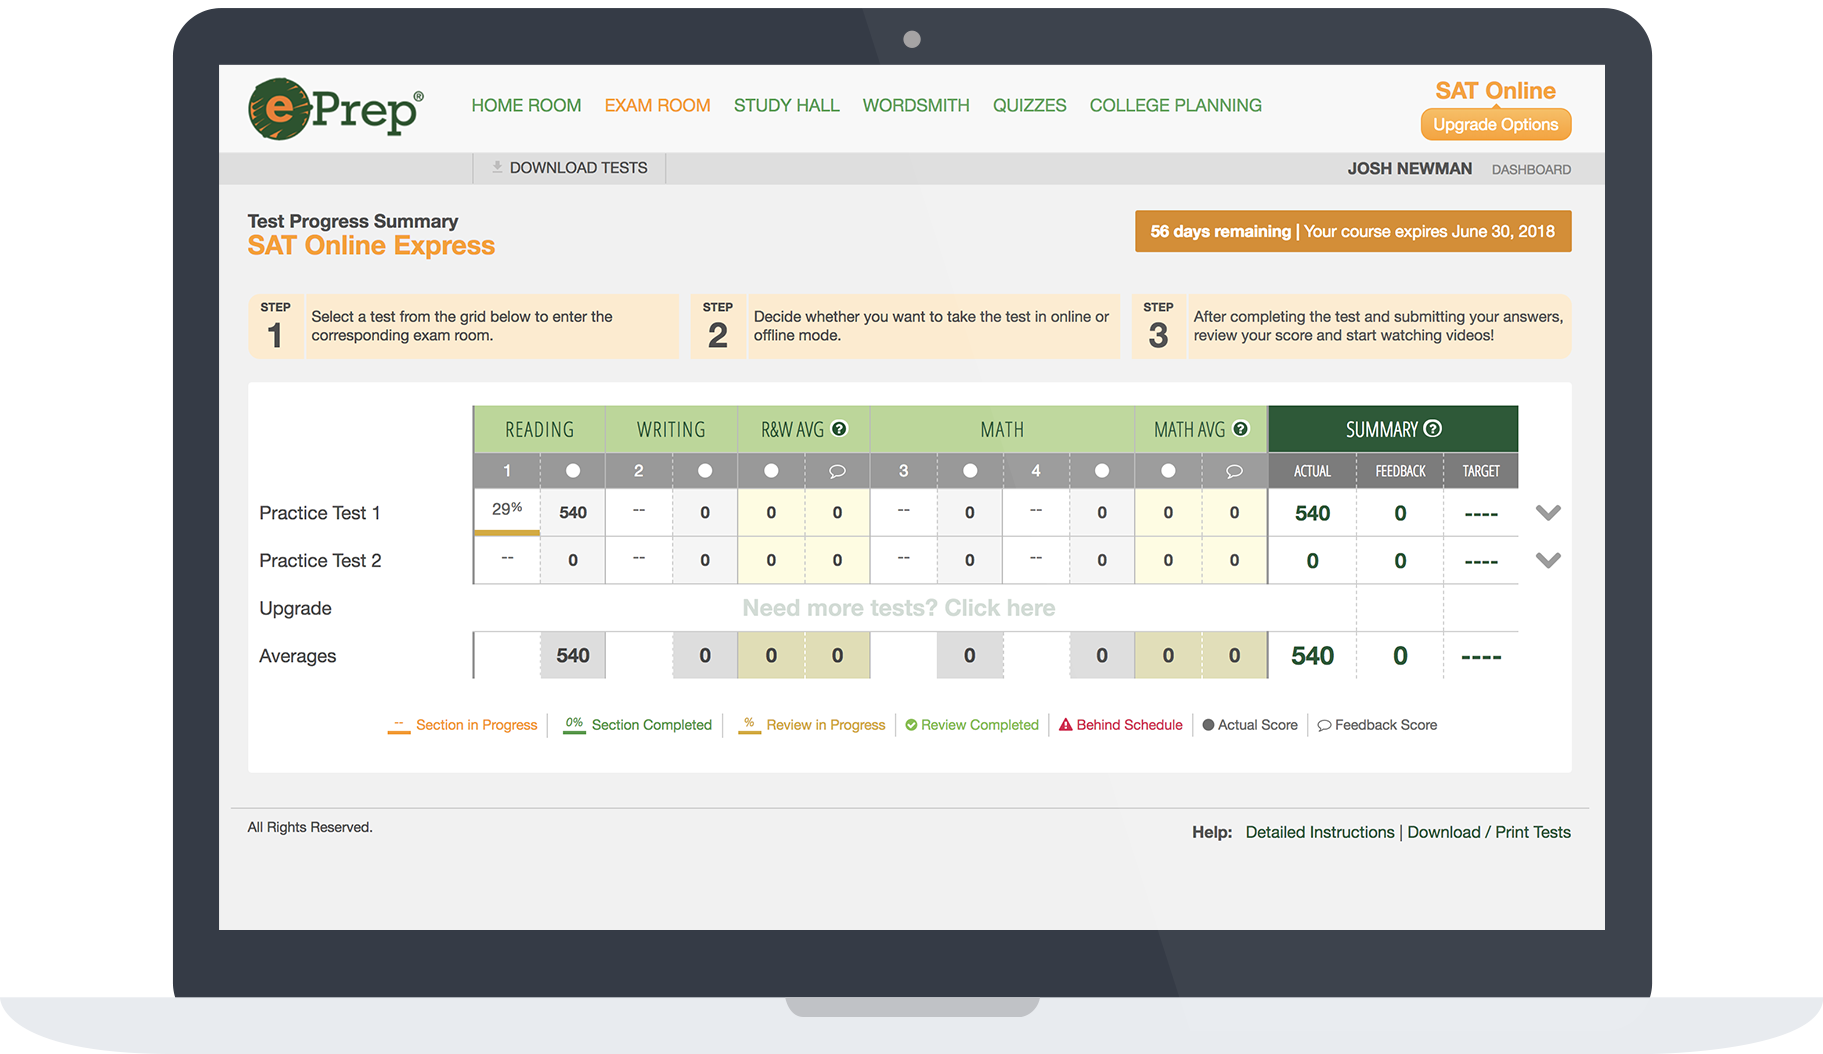Click the R&W AVG help question icon
This screenshot has height=1054, width=1823.
(x=840, y=429)
